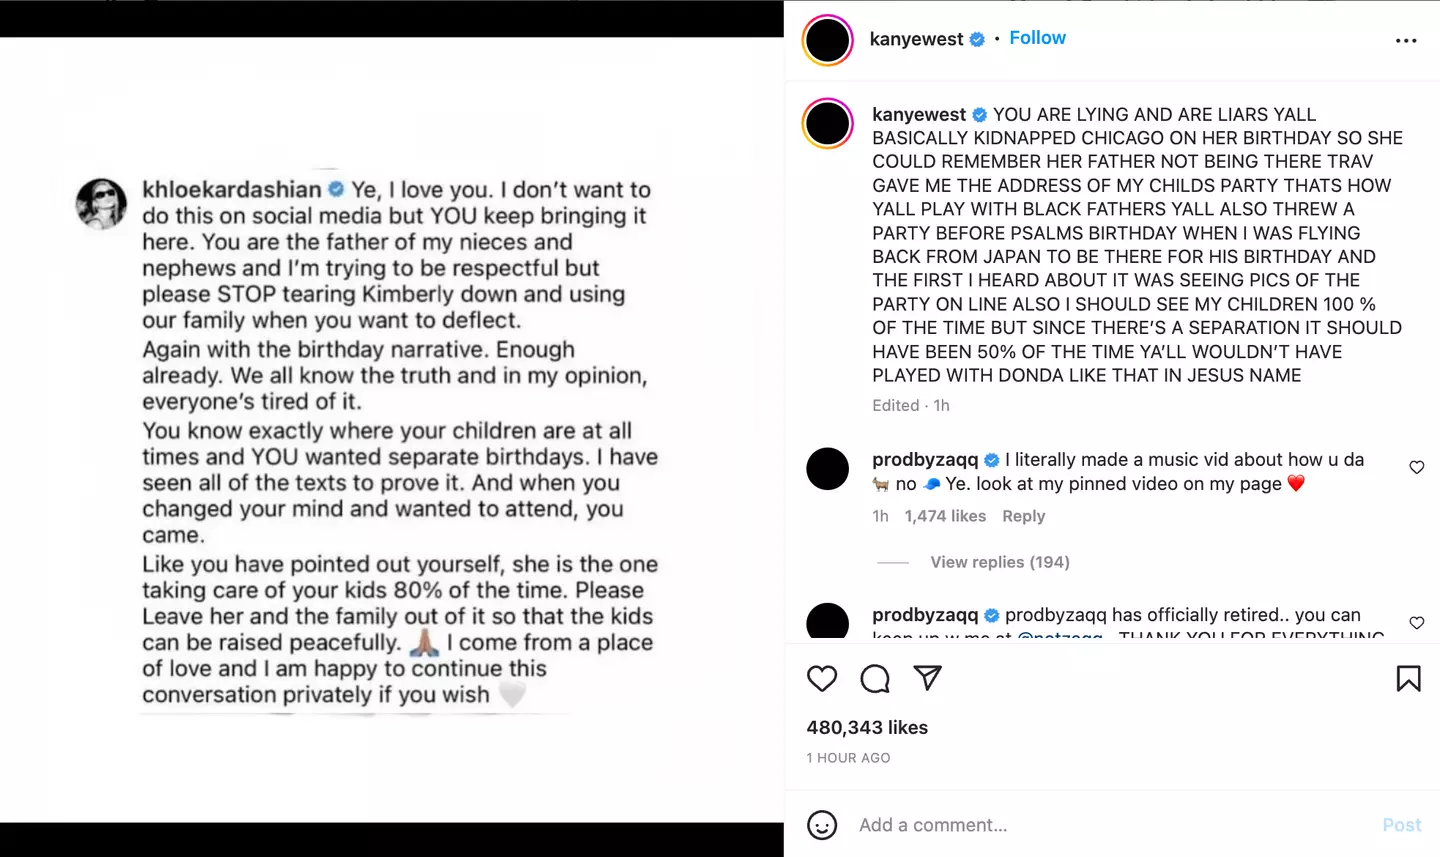Open the emoji picker in the comment bar
Screen dimensions: 1440x857
[822, 825]
